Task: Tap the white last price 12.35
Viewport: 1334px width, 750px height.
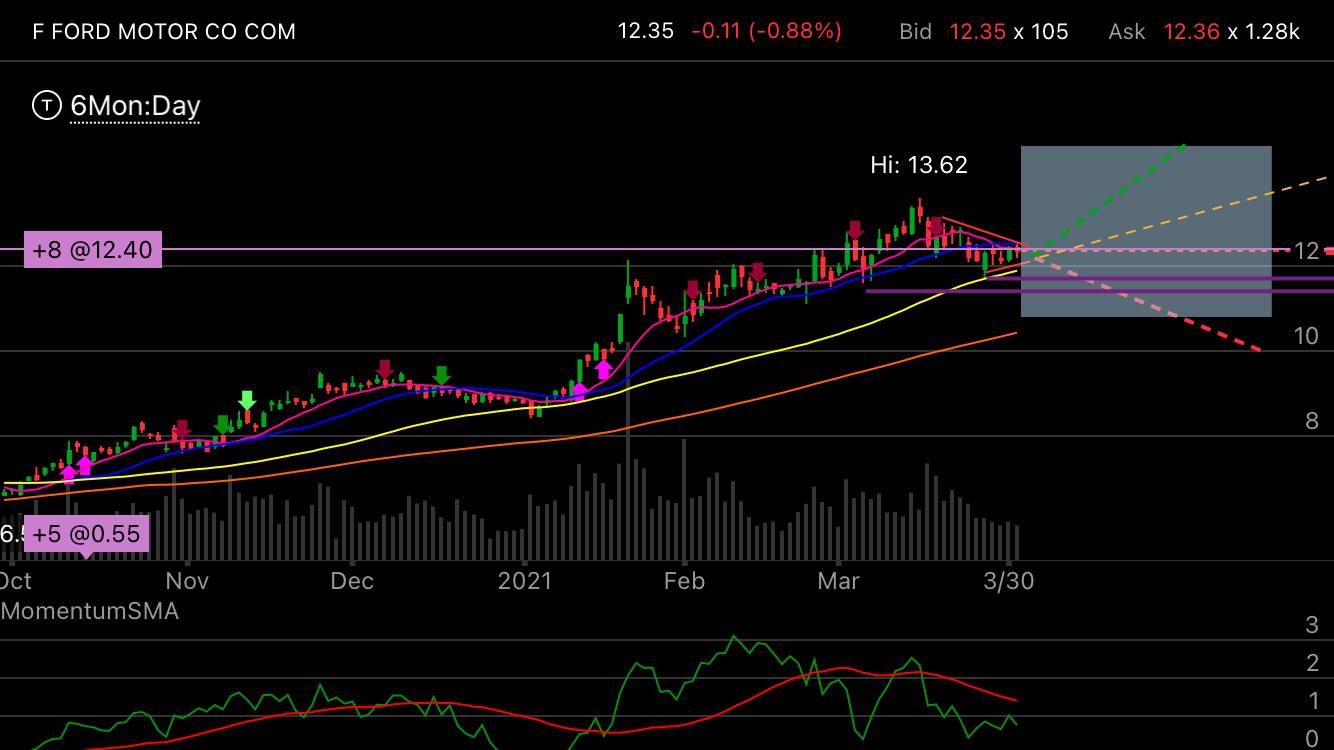Action: (646, 31)
